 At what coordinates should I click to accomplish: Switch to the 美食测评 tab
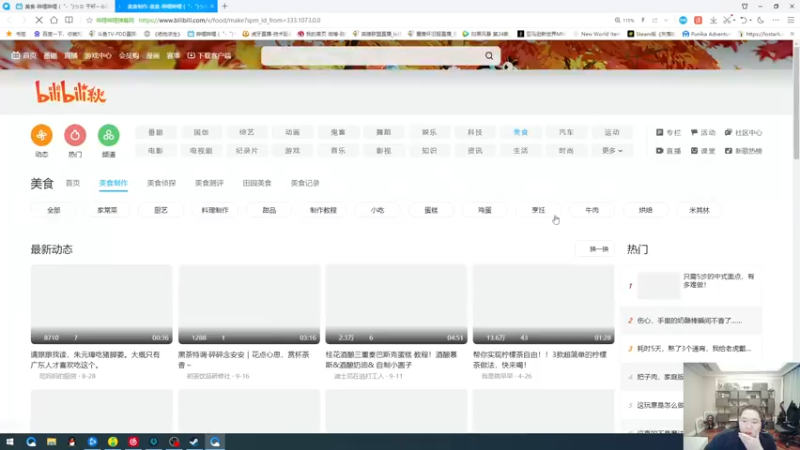tap(209, 183)
